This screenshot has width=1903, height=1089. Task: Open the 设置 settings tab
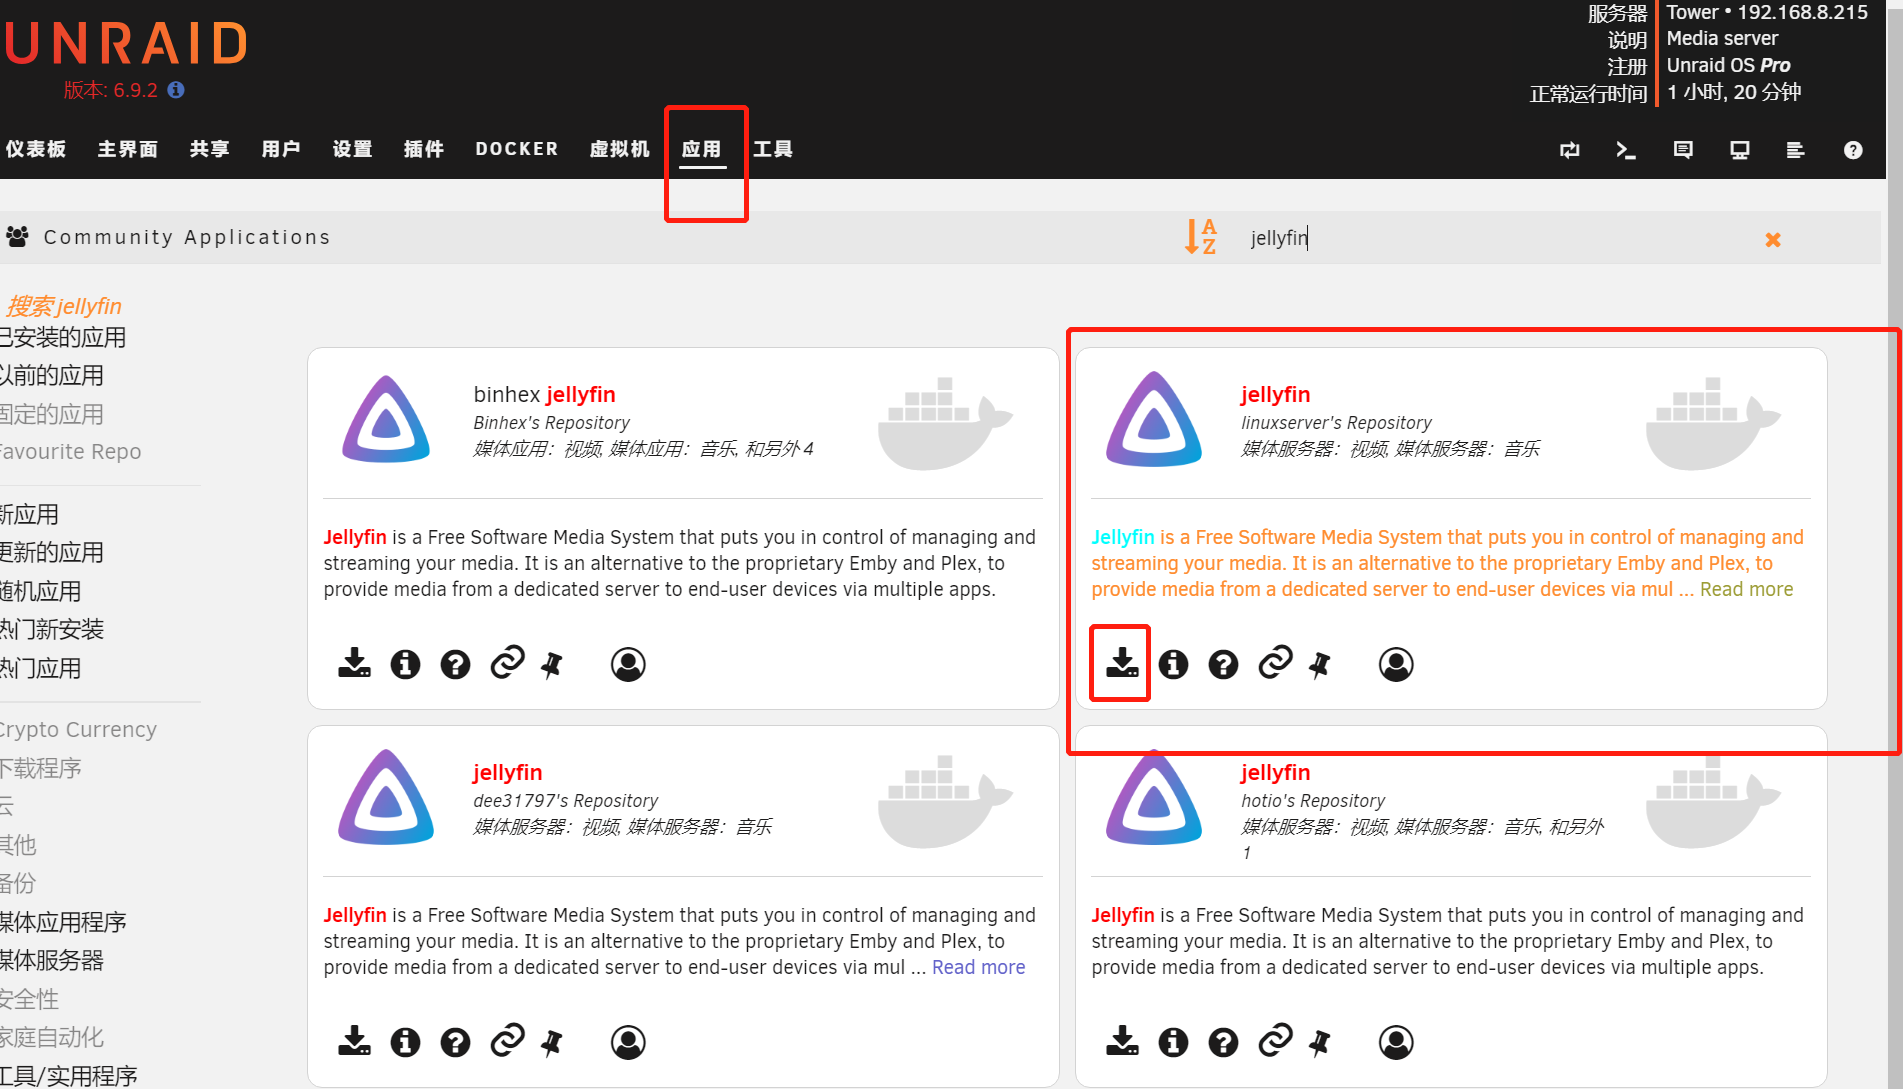coord(353,149)
